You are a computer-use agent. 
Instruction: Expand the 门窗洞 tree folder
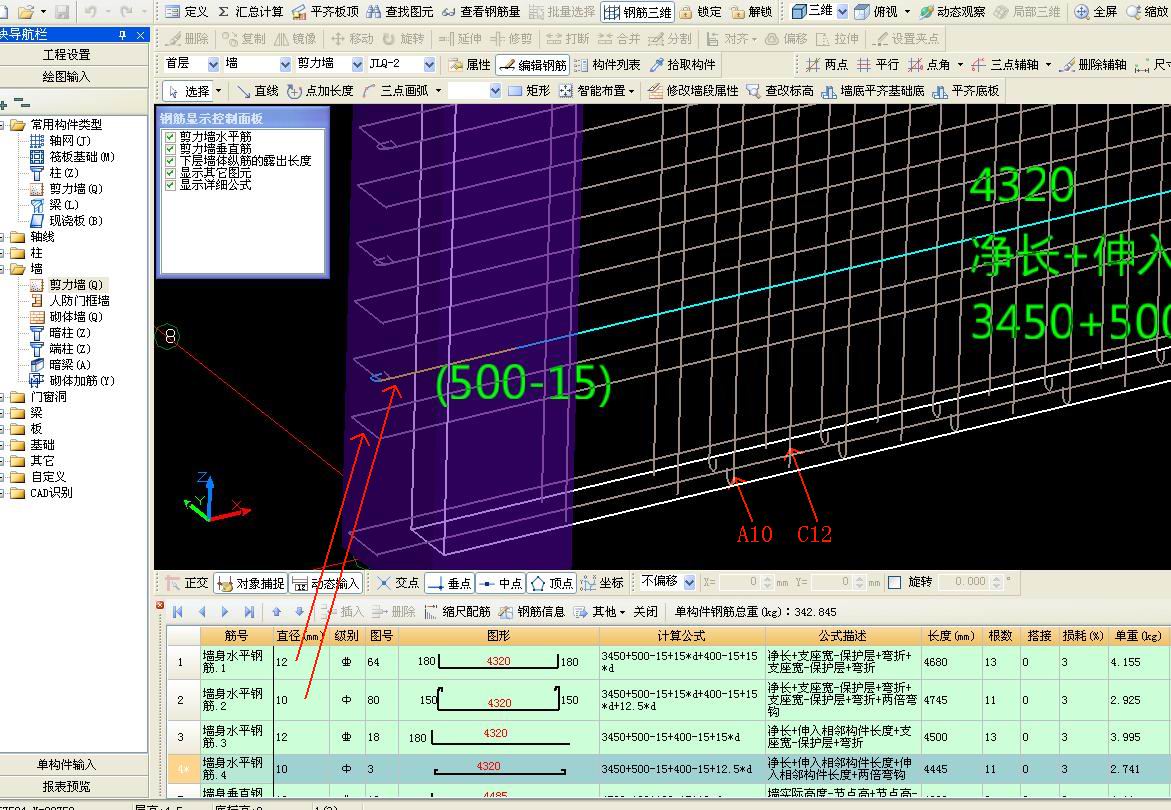(3, 396)
